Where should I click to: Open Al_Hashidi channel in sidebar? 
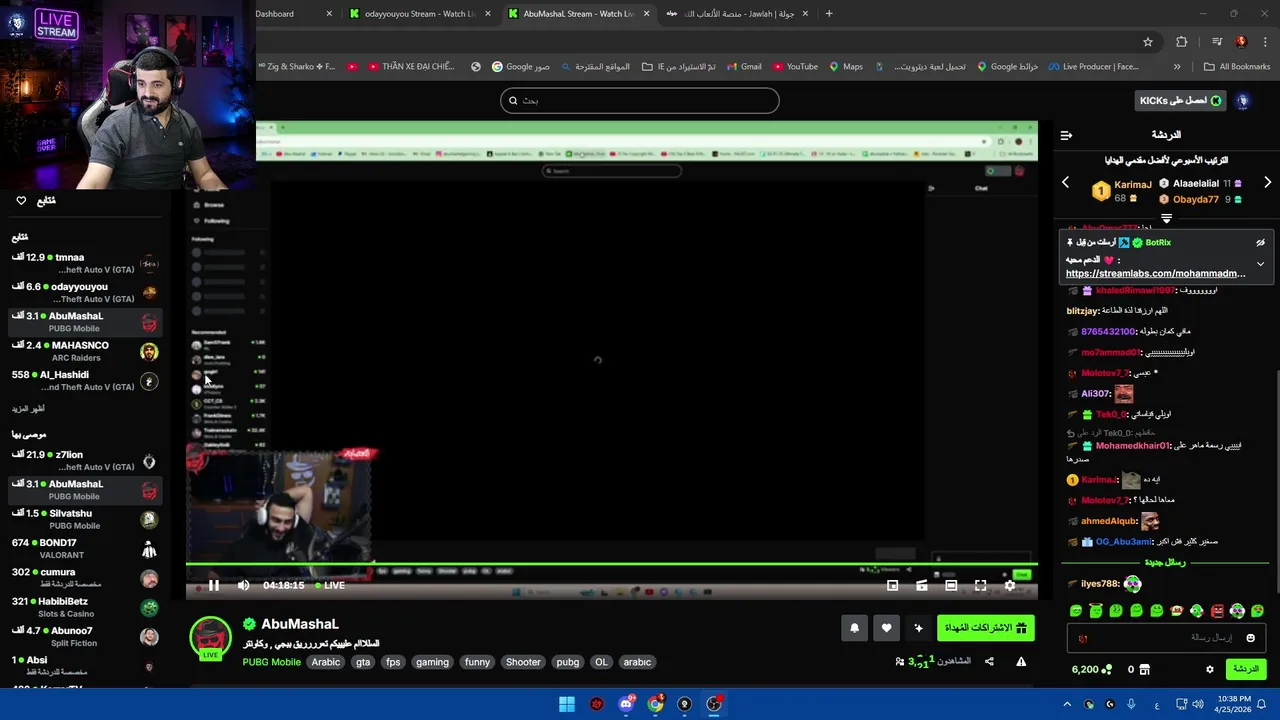(85, 381)
